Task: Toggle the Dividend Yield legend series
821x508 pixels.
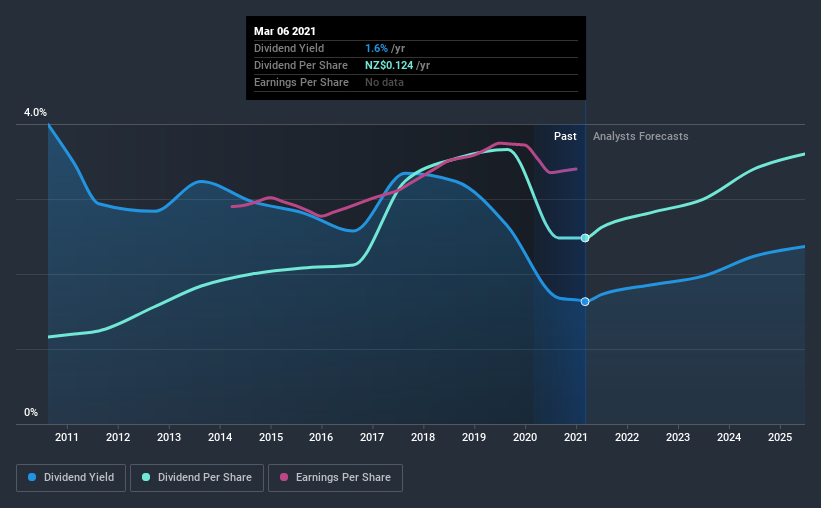Action: coord(71,478)
